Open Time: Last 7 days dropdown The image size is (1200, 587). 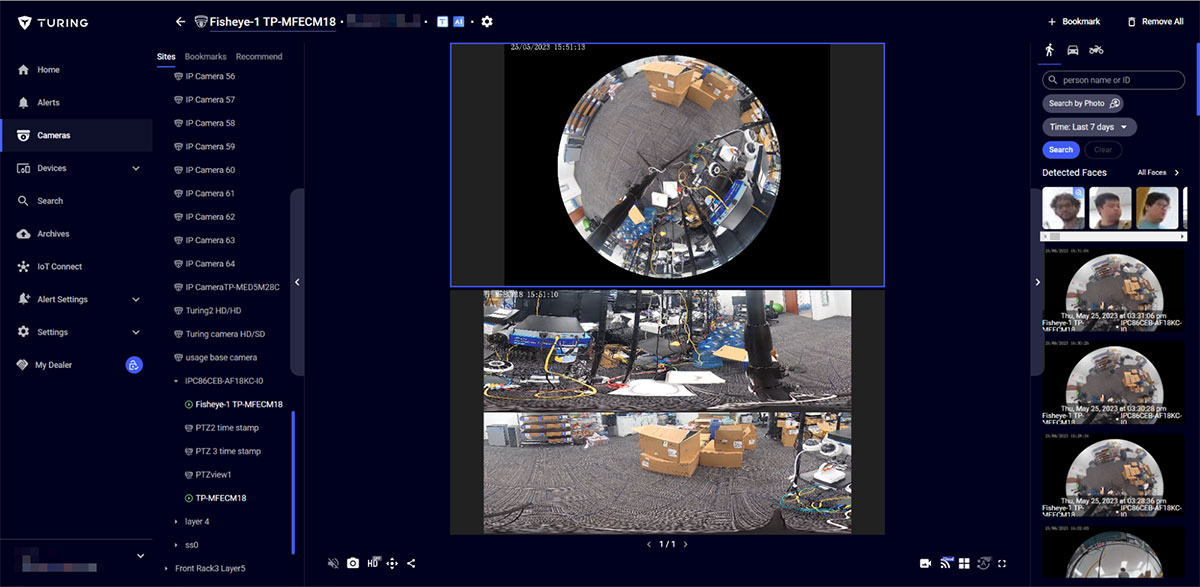pyautogui.click(x=1089, y=127)
